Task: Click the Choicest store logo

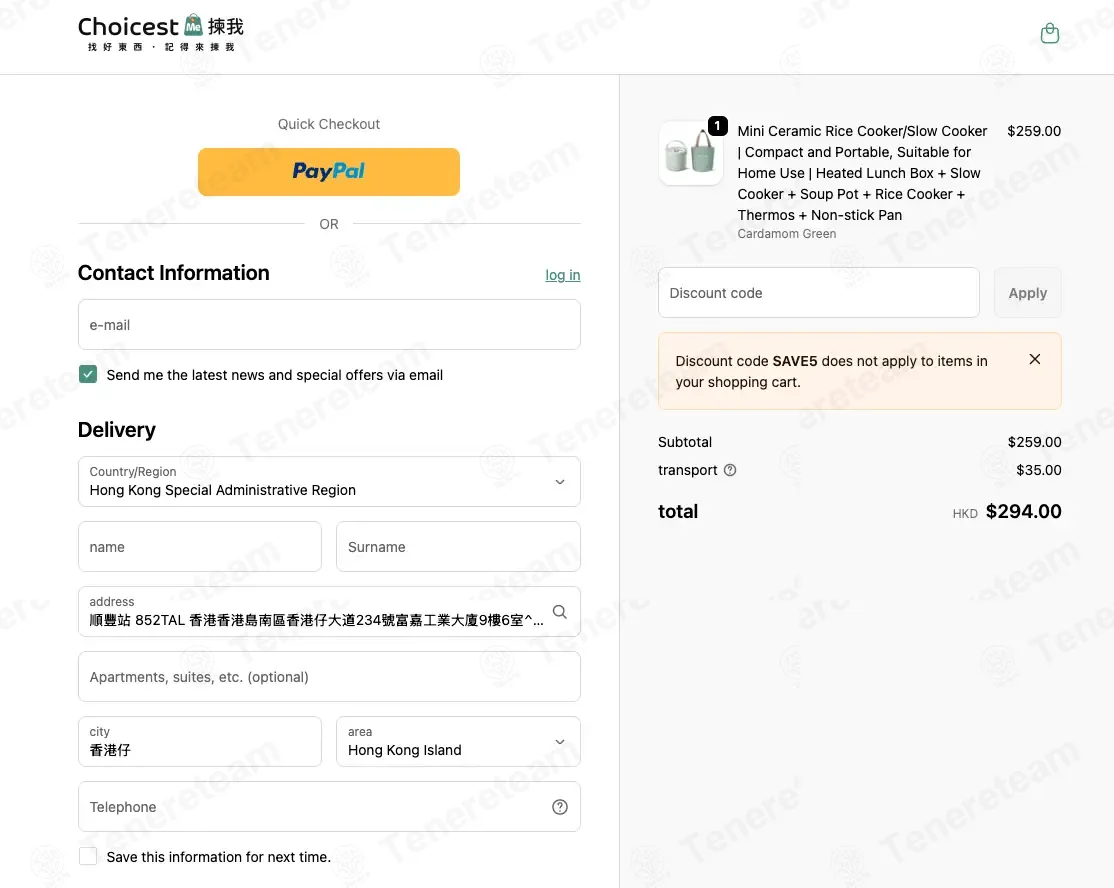Action: click(x=161, y=33)
